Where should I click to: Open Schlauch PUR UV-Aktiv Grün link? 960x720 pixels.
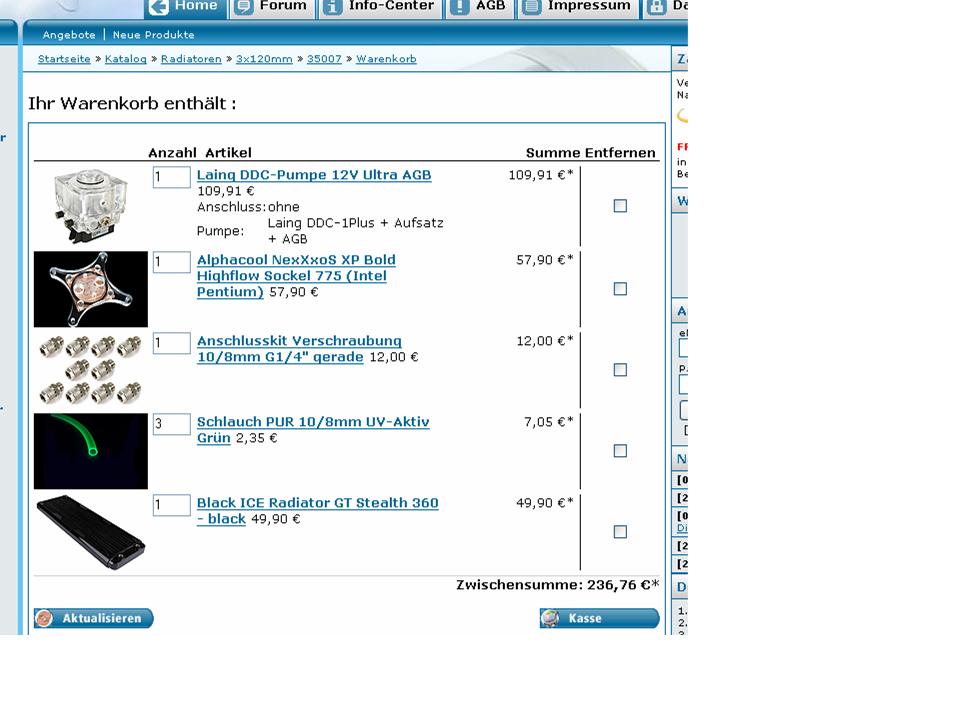click(313, 429)
